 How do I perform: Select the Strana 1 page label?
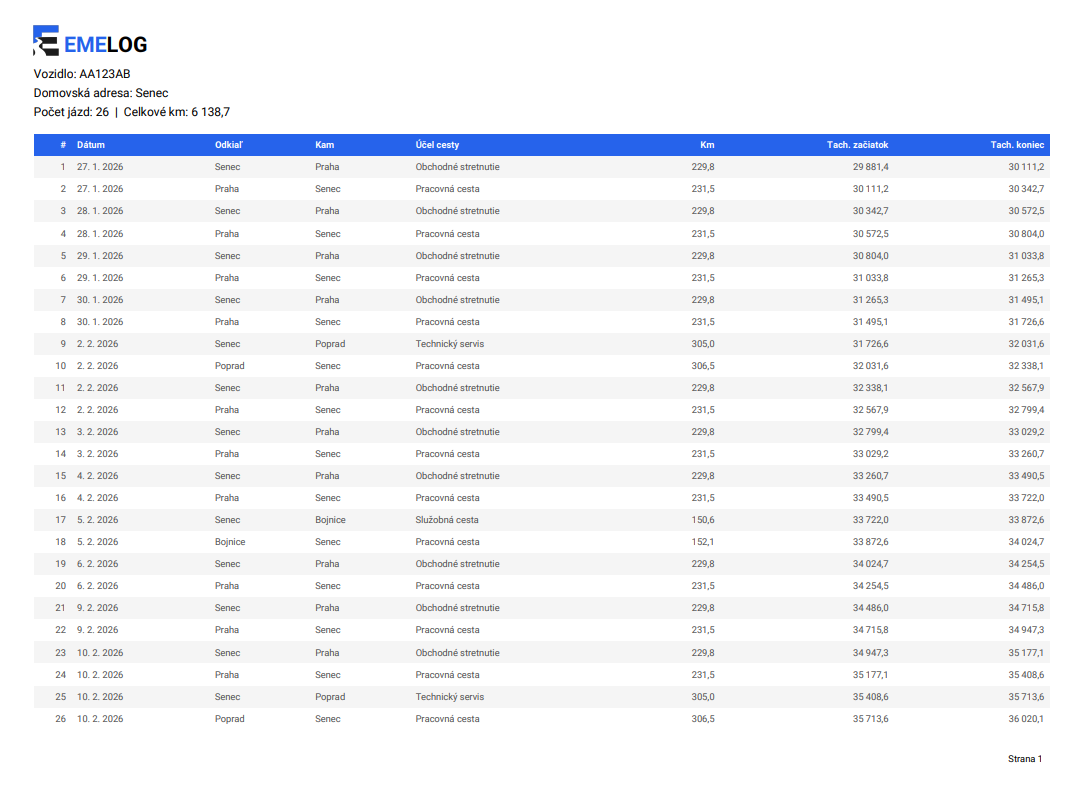coord(1025,759)
